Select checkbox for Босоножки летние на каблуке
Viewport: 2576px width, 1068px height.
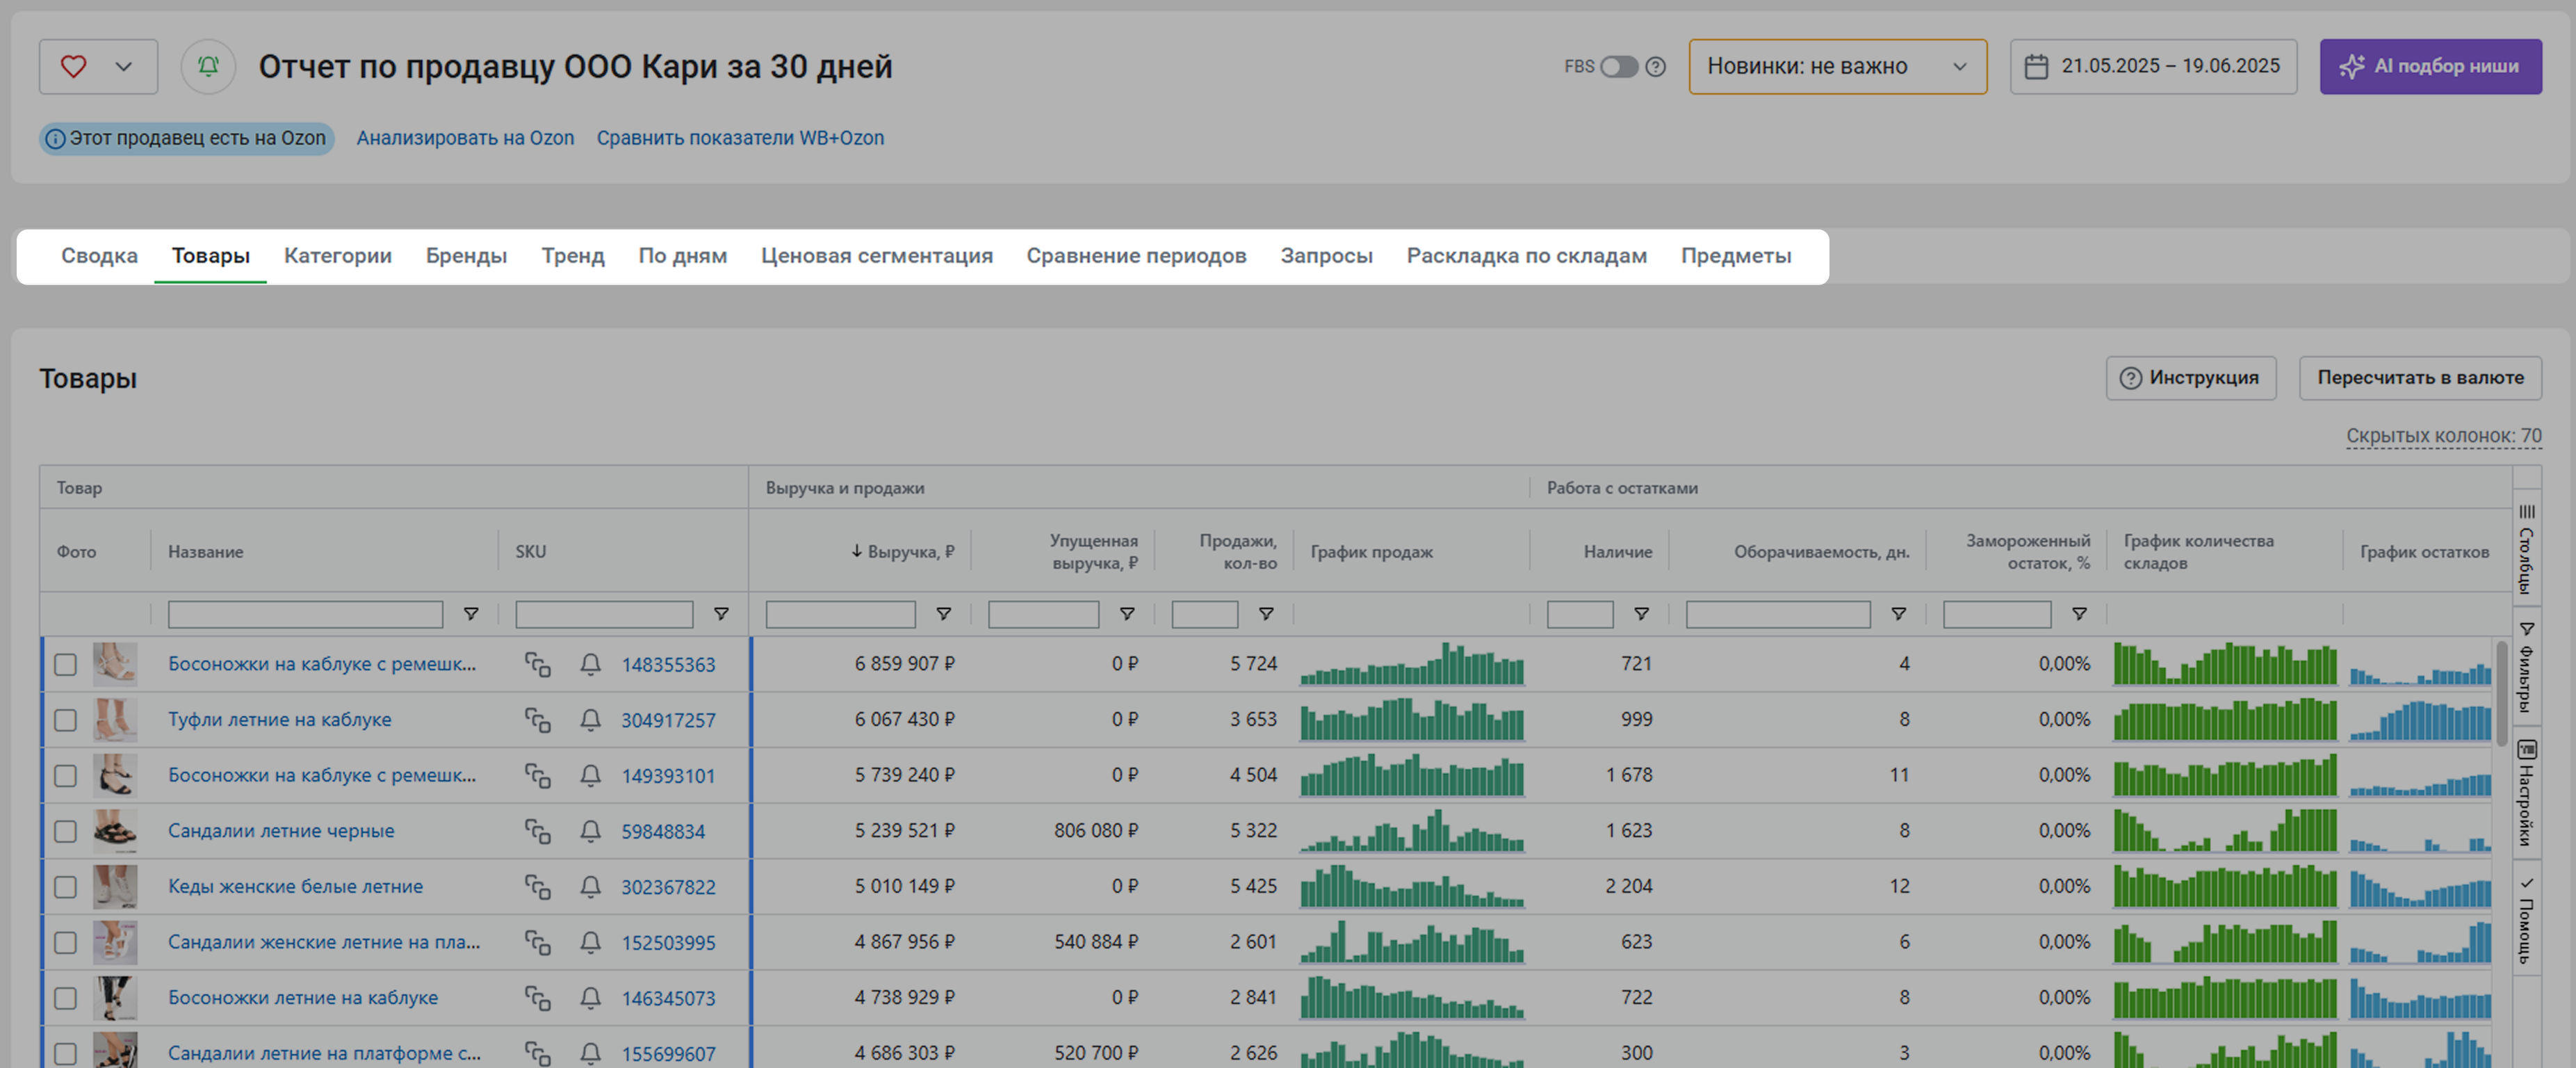click(x=65, y=998)
